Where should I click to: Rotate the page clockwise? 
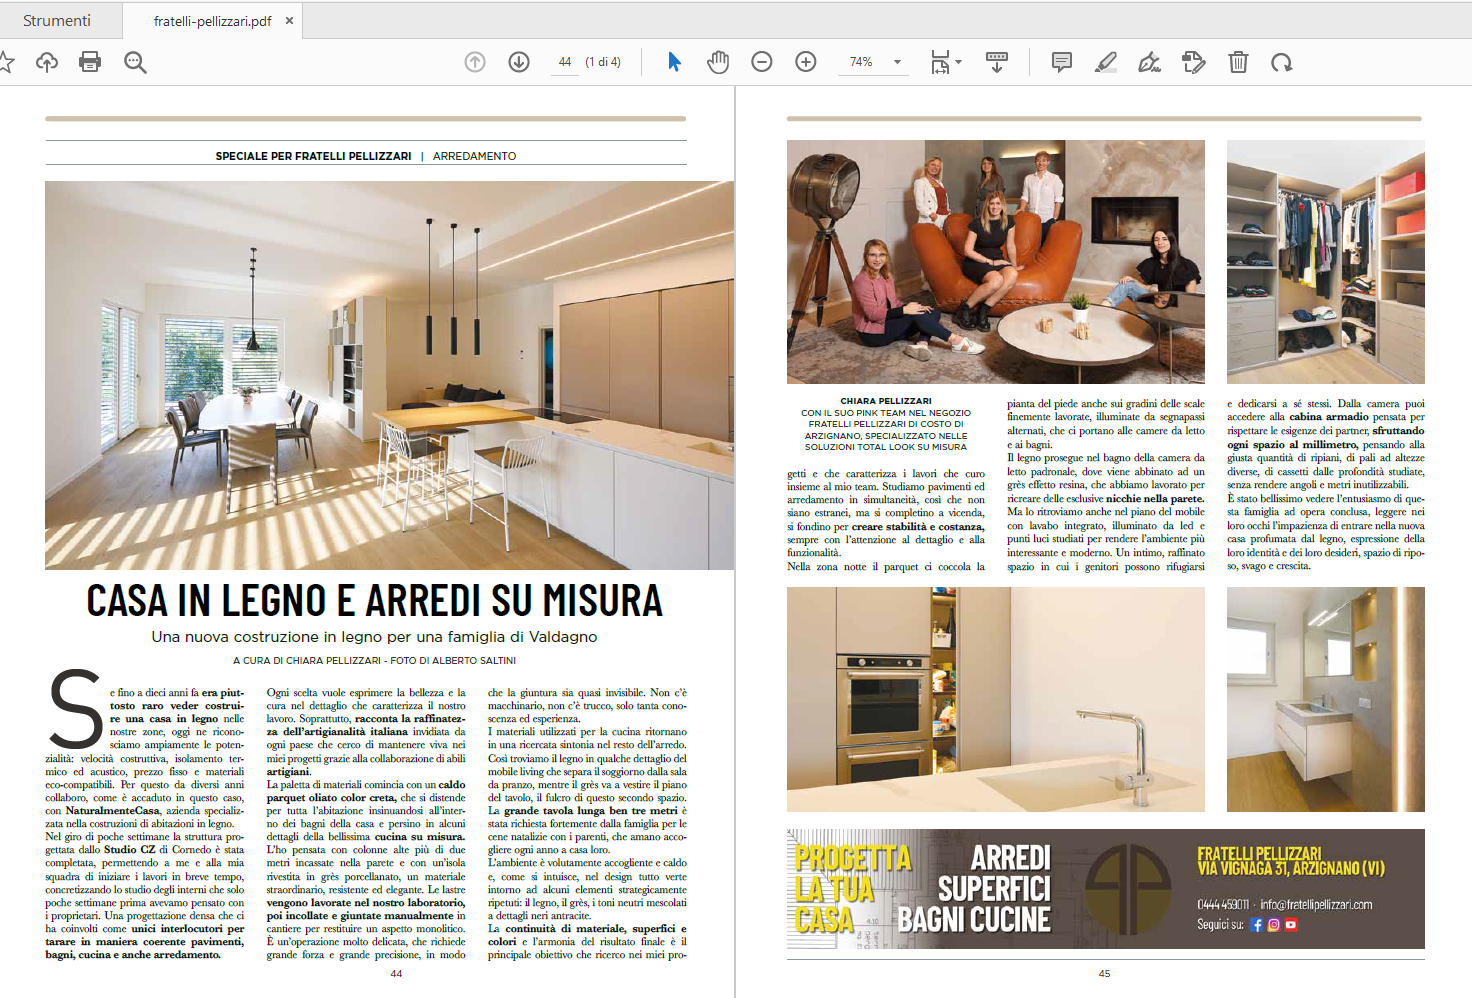click(x=1282, y=62)
